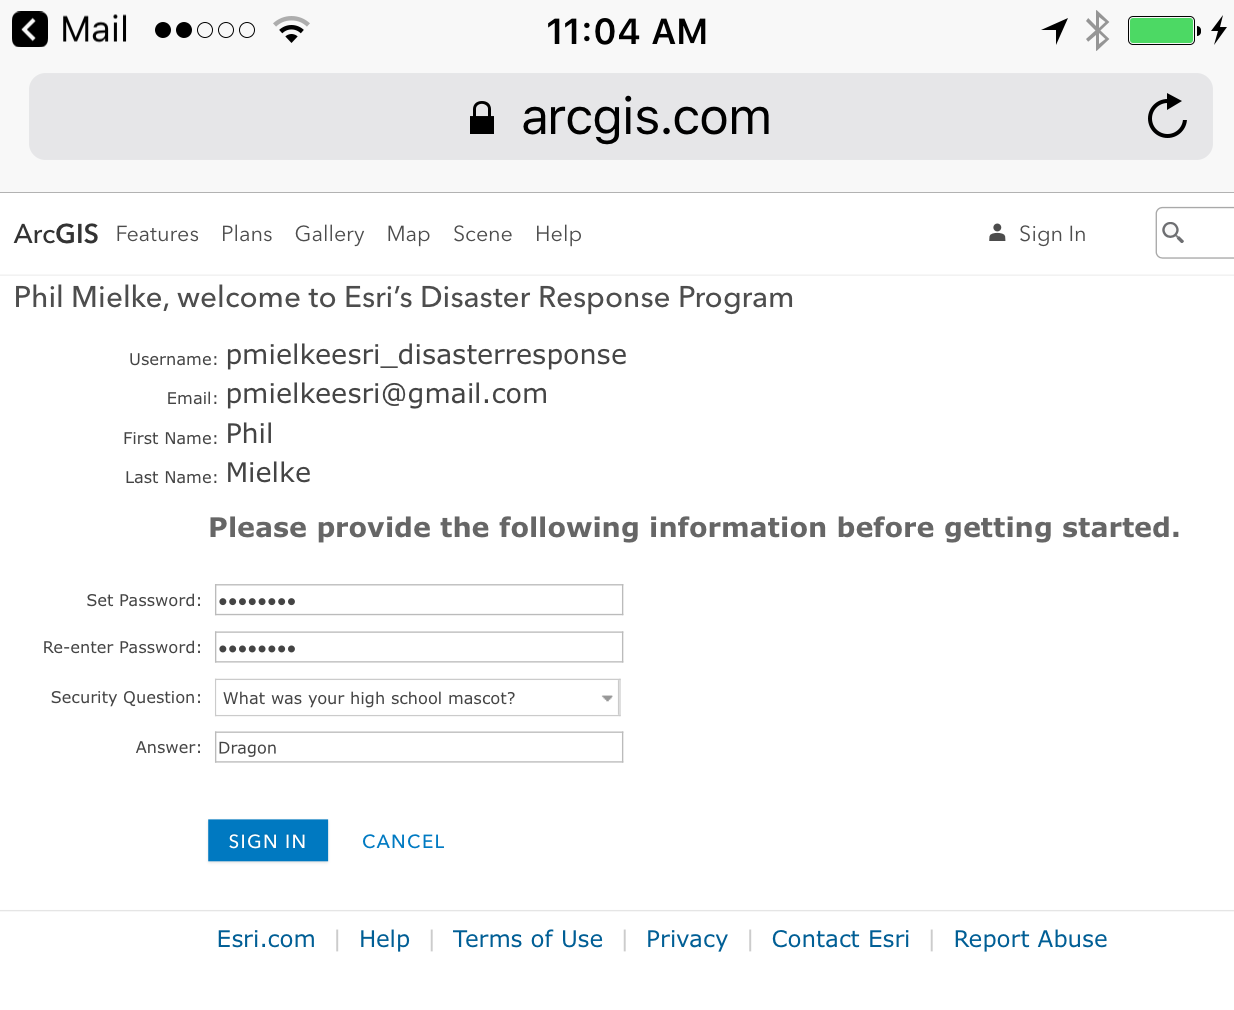Tap the padlock icon in address bar

(482, 117)
